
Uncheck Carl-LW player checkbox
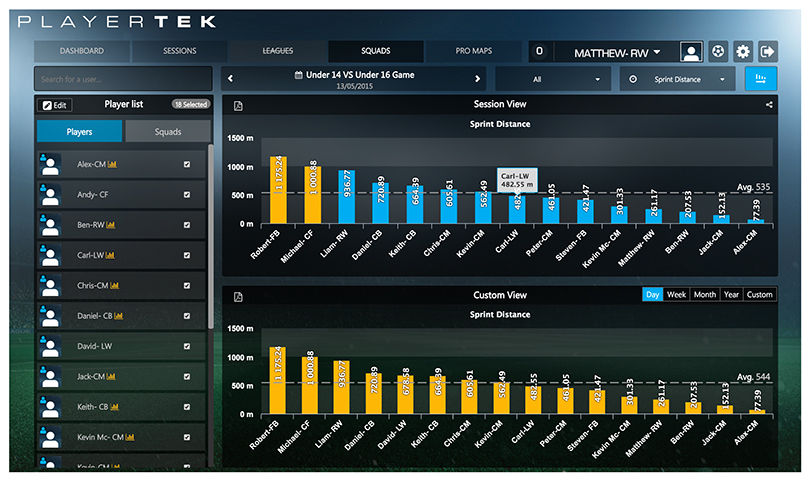[187, 255]
